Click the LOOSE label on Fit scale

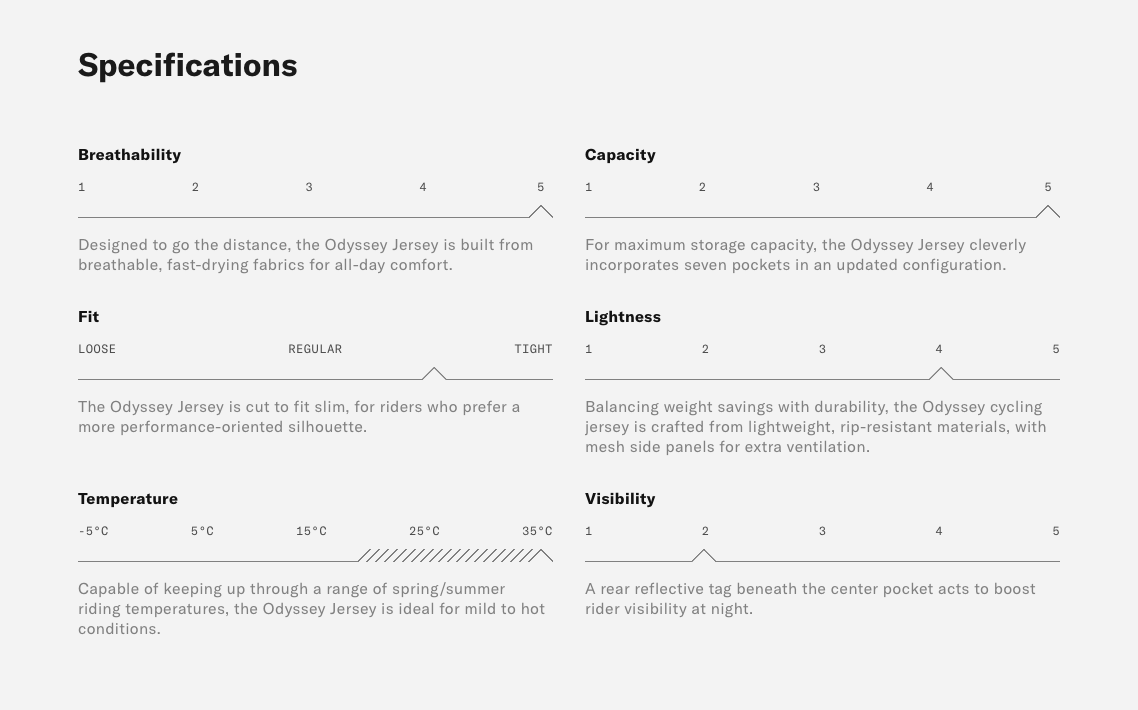(97, 349)
